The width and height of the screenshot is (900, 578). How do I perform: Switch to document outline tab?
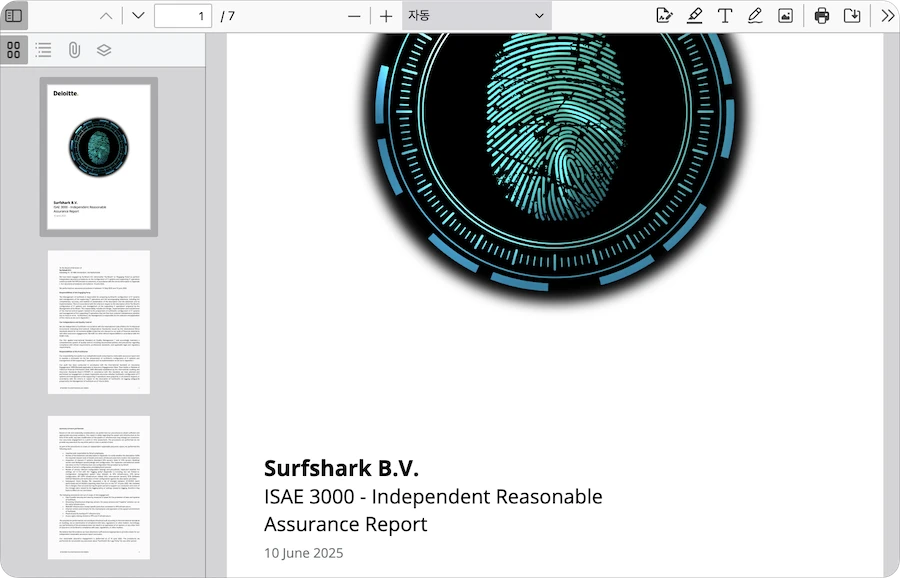point(44,50)
